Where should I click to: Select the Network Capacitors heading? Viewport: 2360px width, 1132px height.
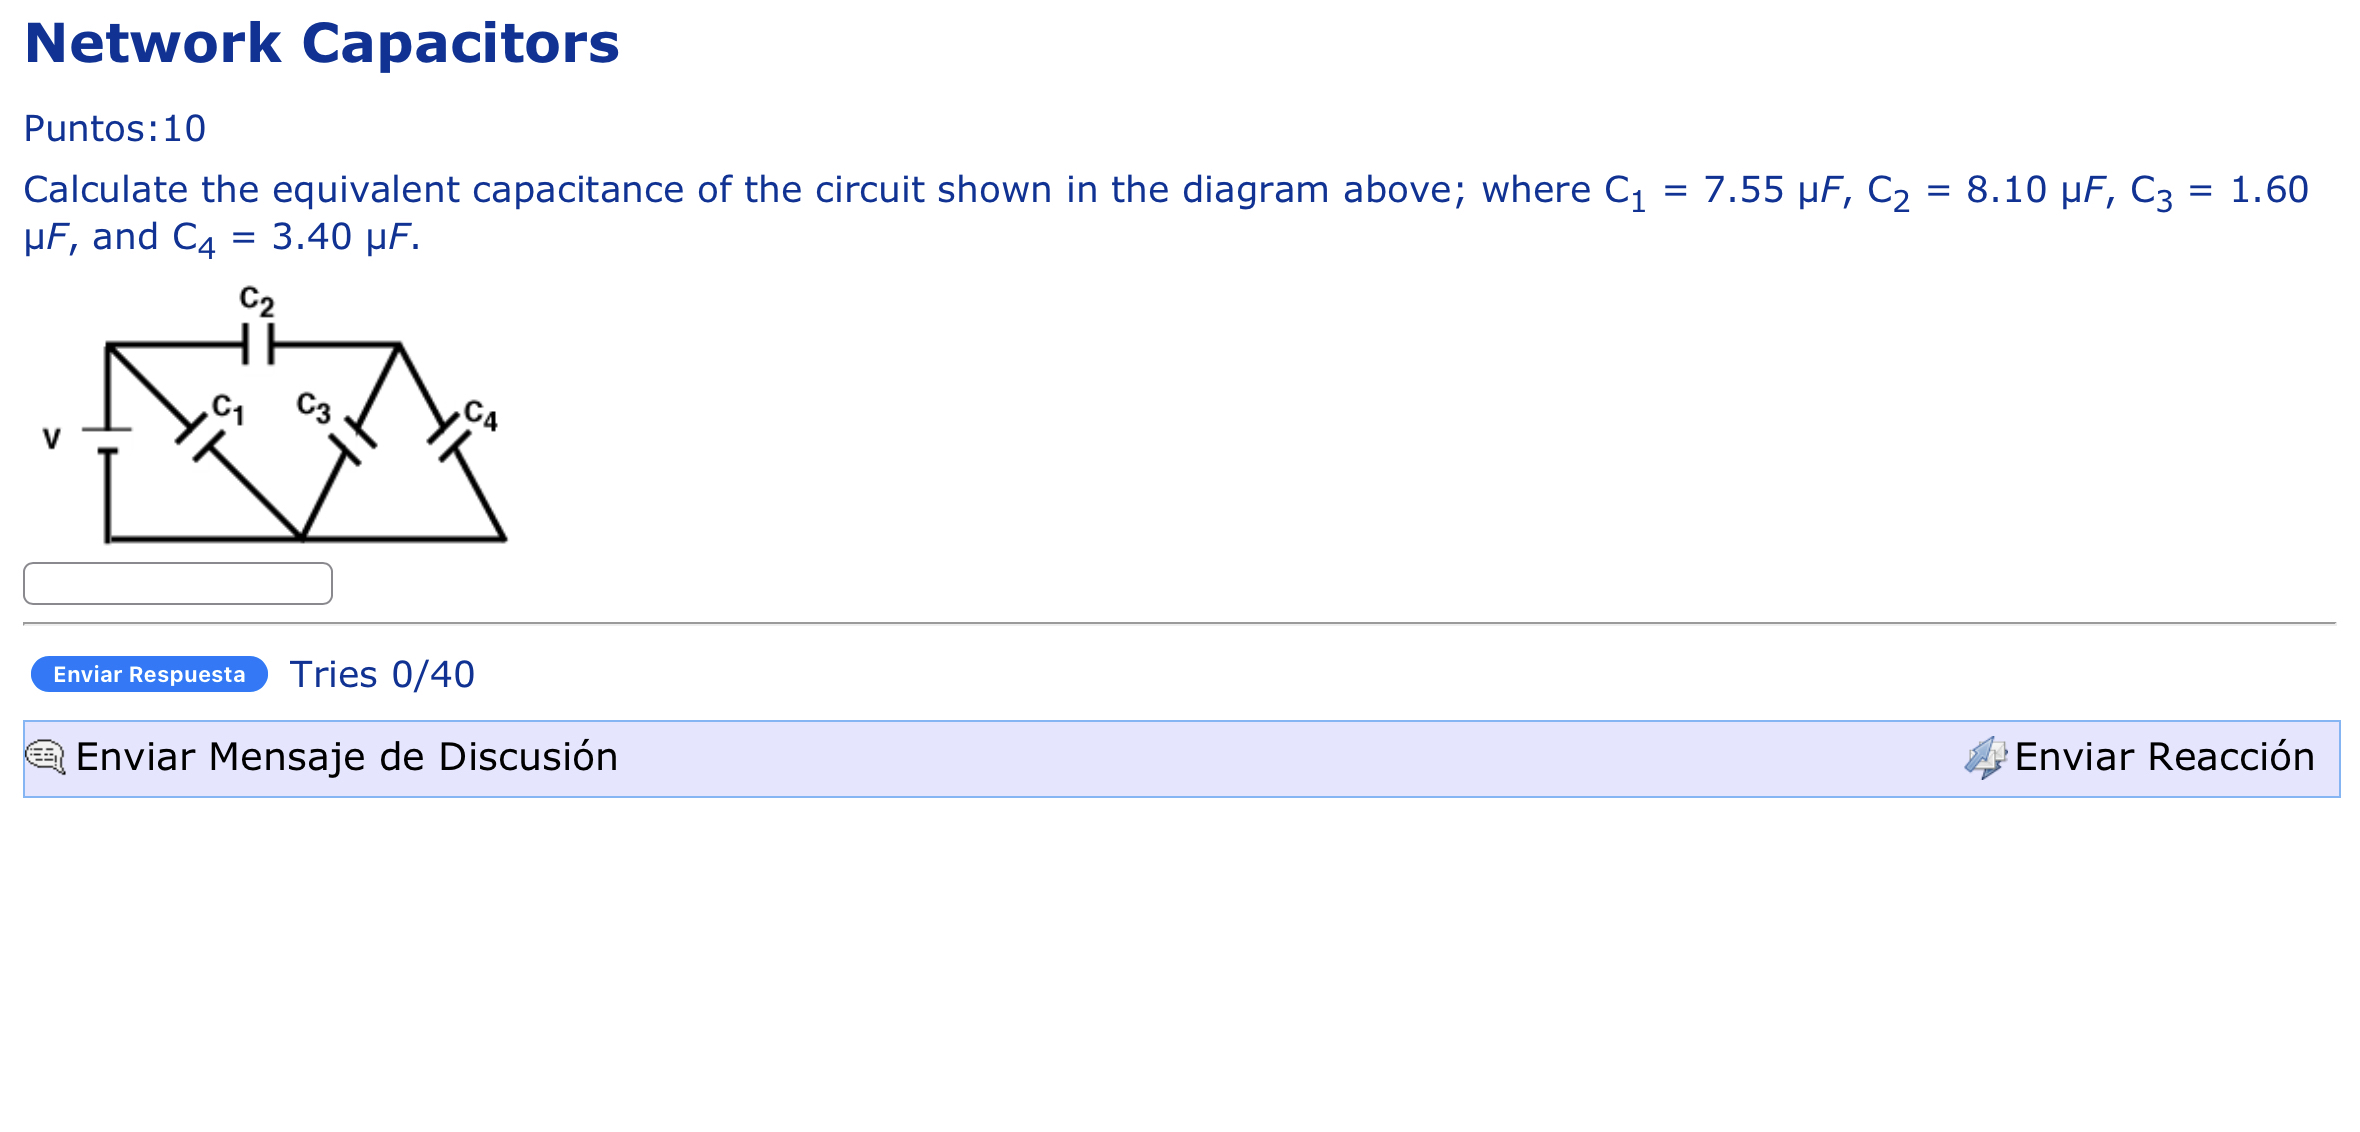point(322,42)
